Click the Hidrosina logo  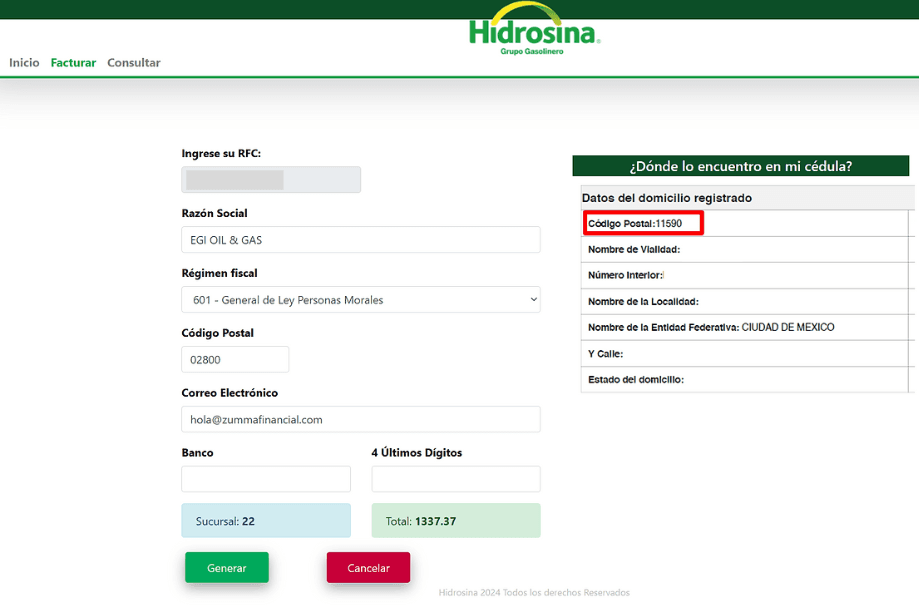[x=535, y=29]
